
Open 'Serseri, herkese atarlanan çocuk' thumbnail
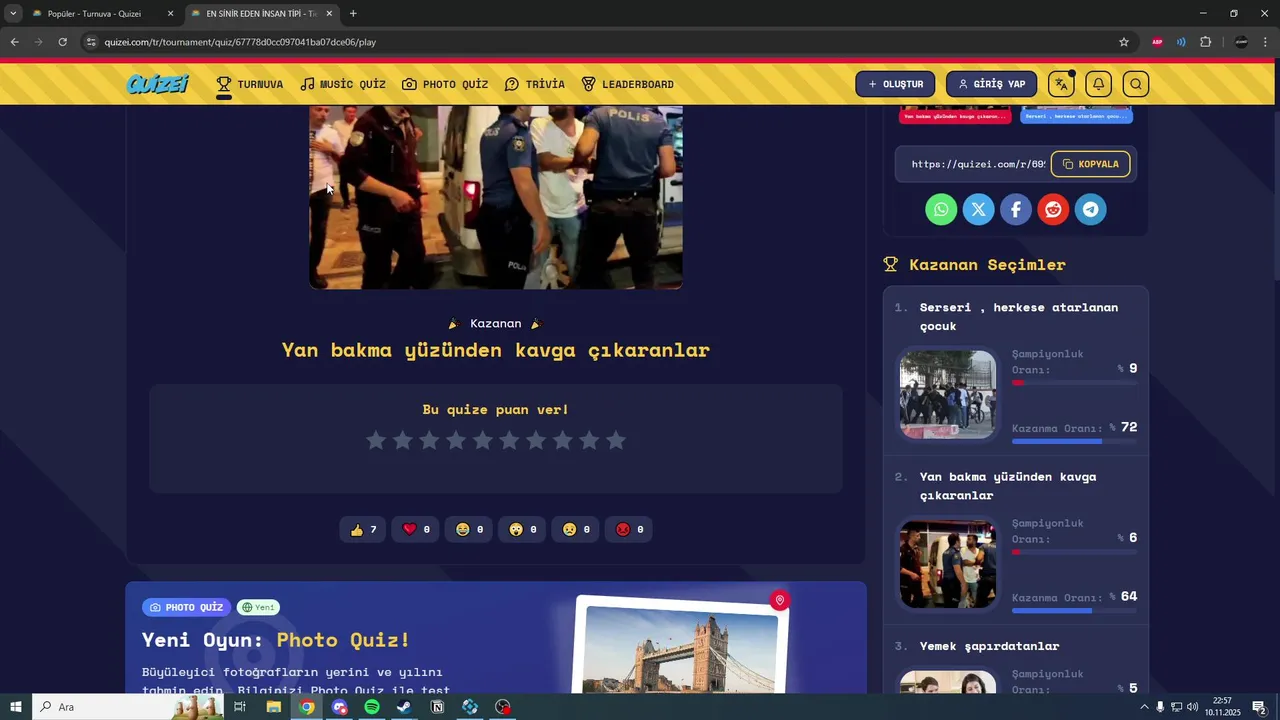(x=947, y=394)
